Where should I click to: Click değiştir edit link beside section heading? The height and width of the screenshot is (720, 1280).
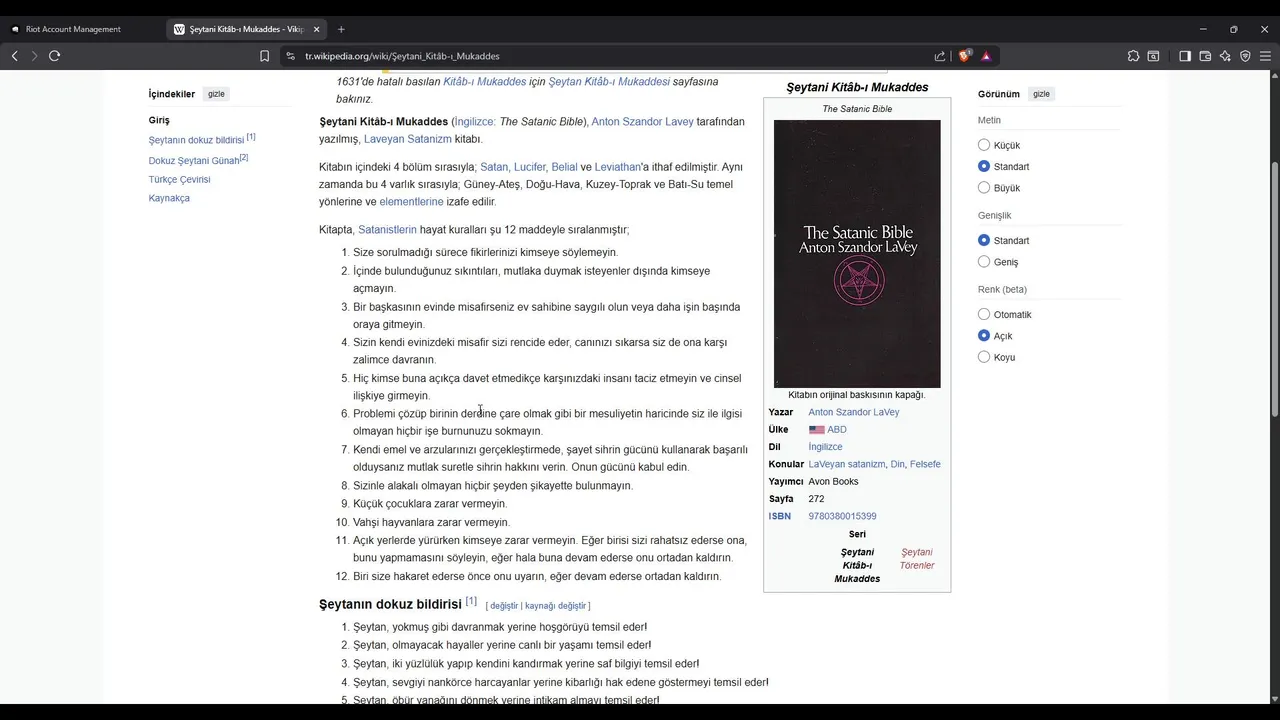[x=504, y=606]
